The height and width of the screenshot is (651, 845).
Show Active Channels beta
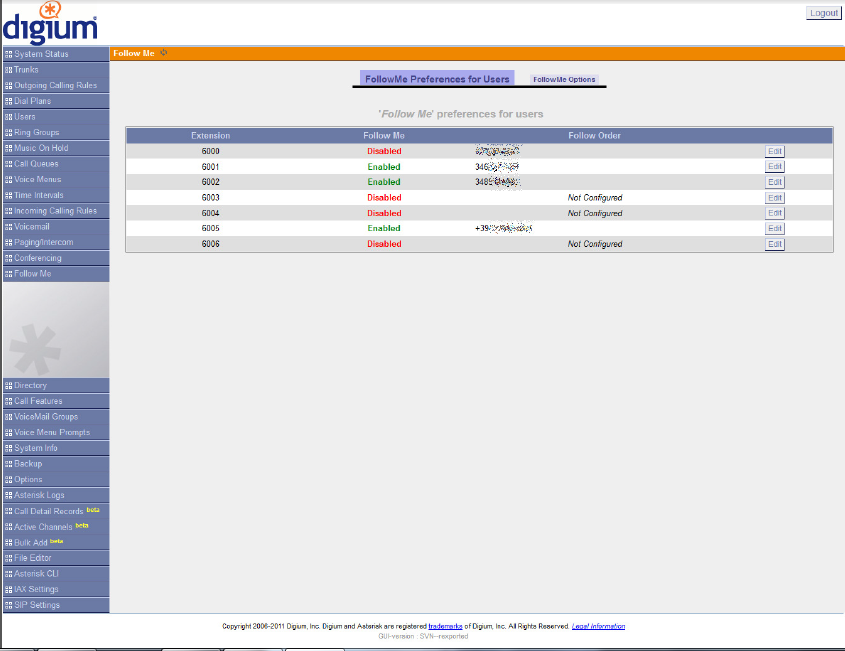tap(56, 527)
